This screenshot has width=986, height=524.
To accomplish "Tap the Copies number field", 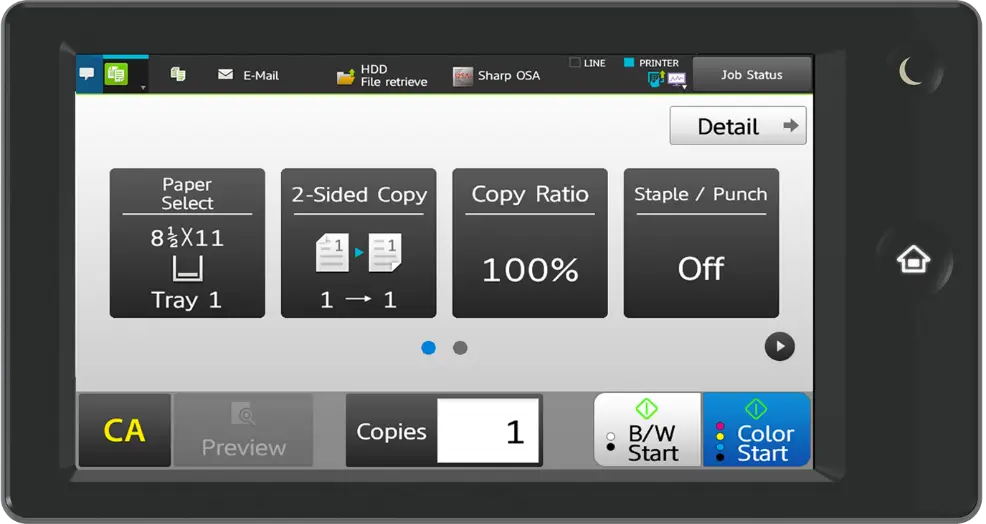I will [487, 431].
